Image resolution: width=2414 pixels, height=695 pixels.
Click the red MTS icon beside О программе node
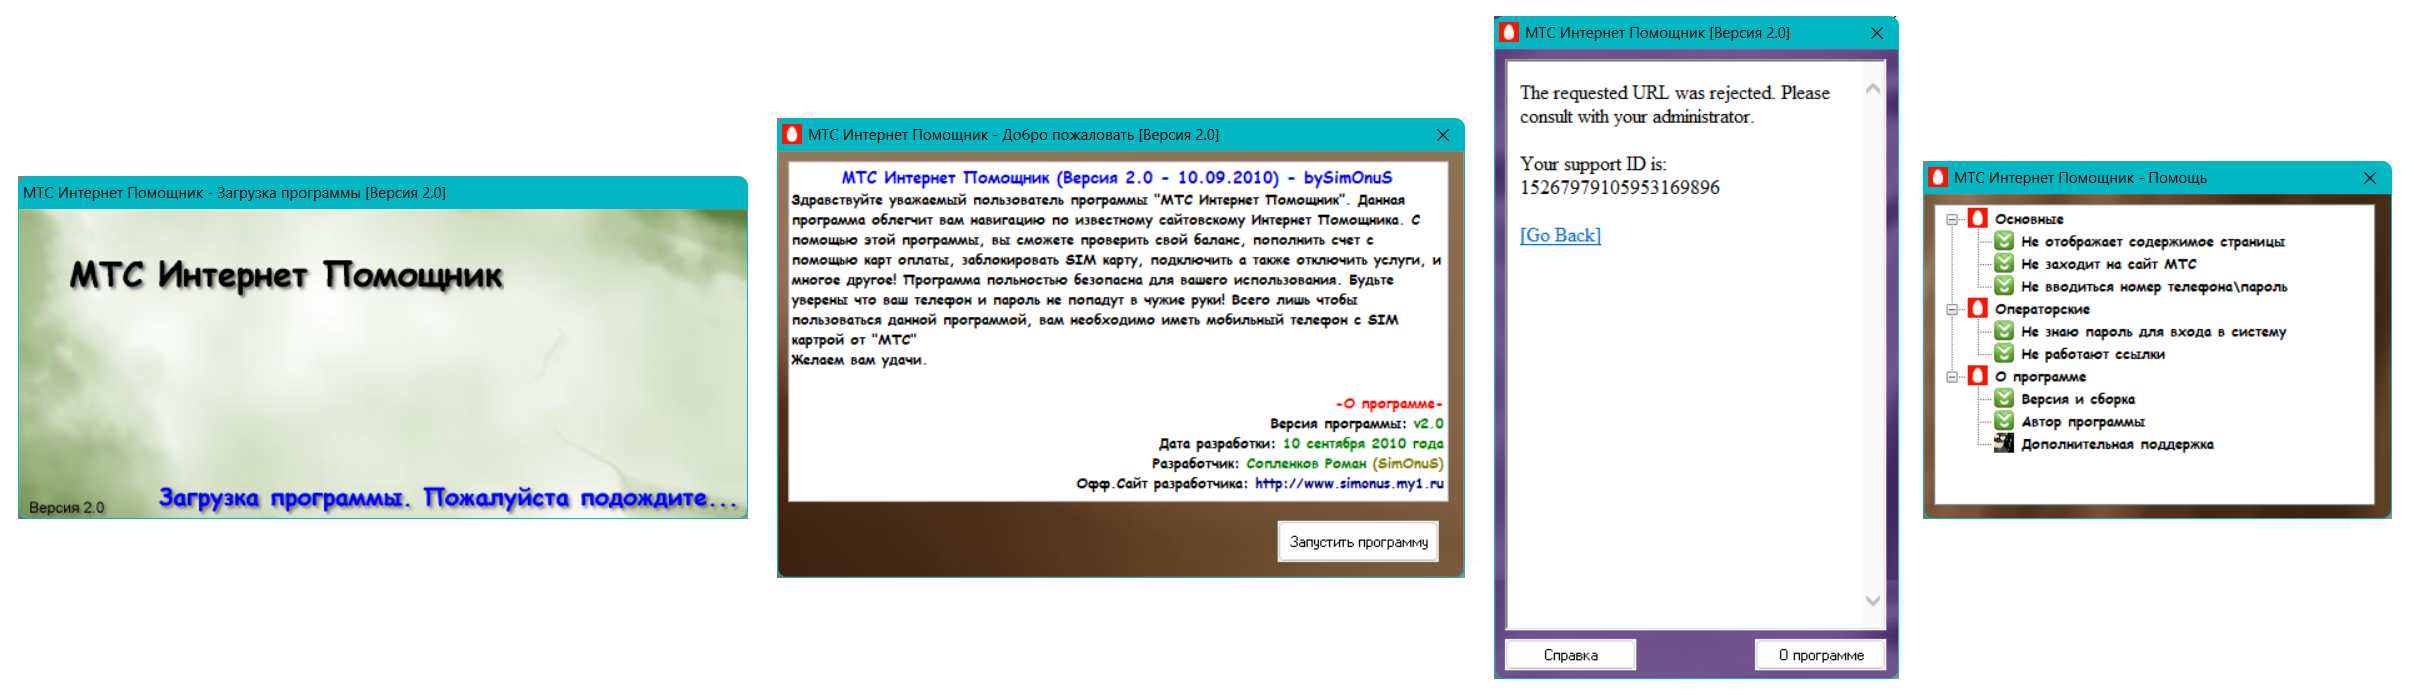point(1977,376)
